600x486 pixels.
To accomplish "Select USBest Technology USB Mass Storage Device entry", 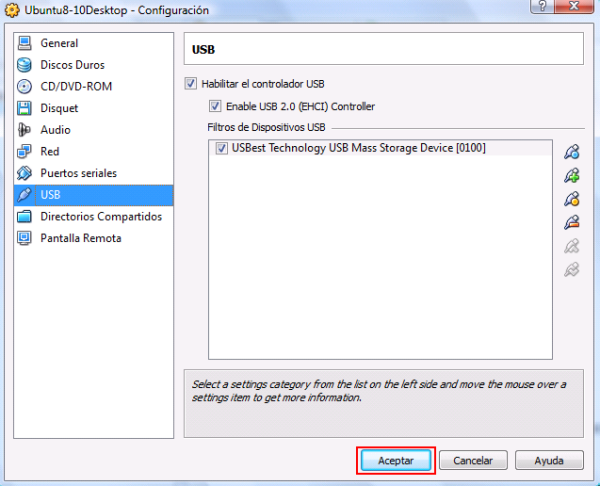I will 358,148.
